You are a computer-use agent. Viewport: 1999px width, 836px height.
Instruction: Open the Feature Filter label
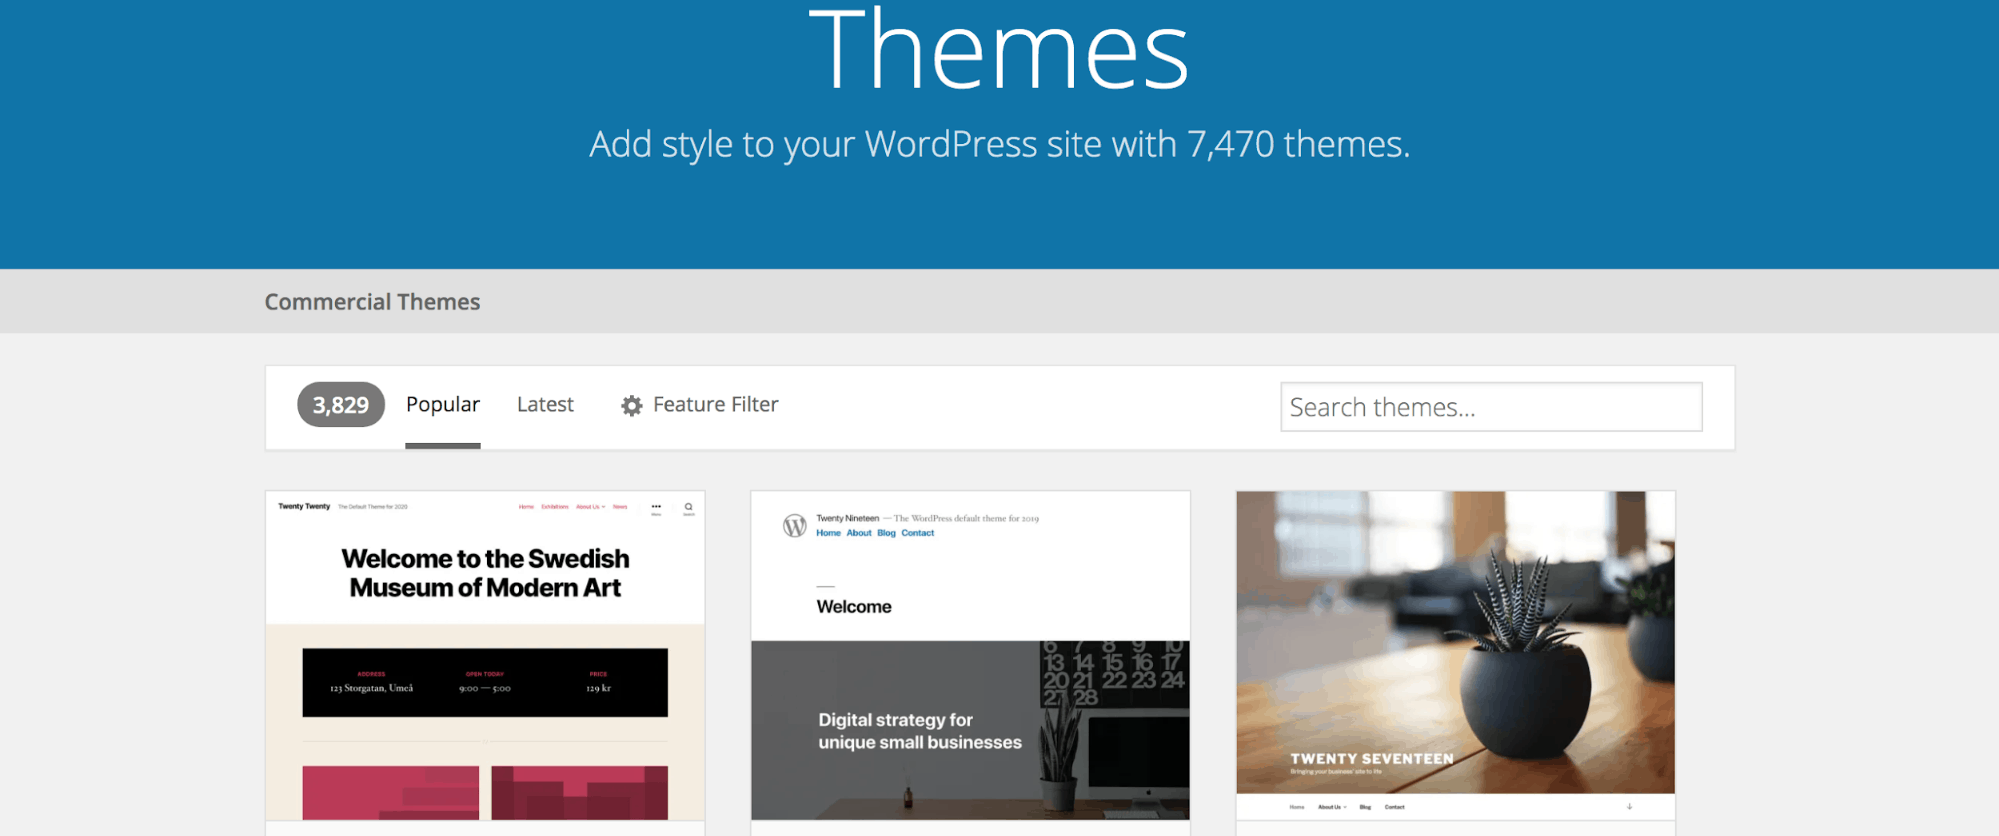click(x=716, y=405)
